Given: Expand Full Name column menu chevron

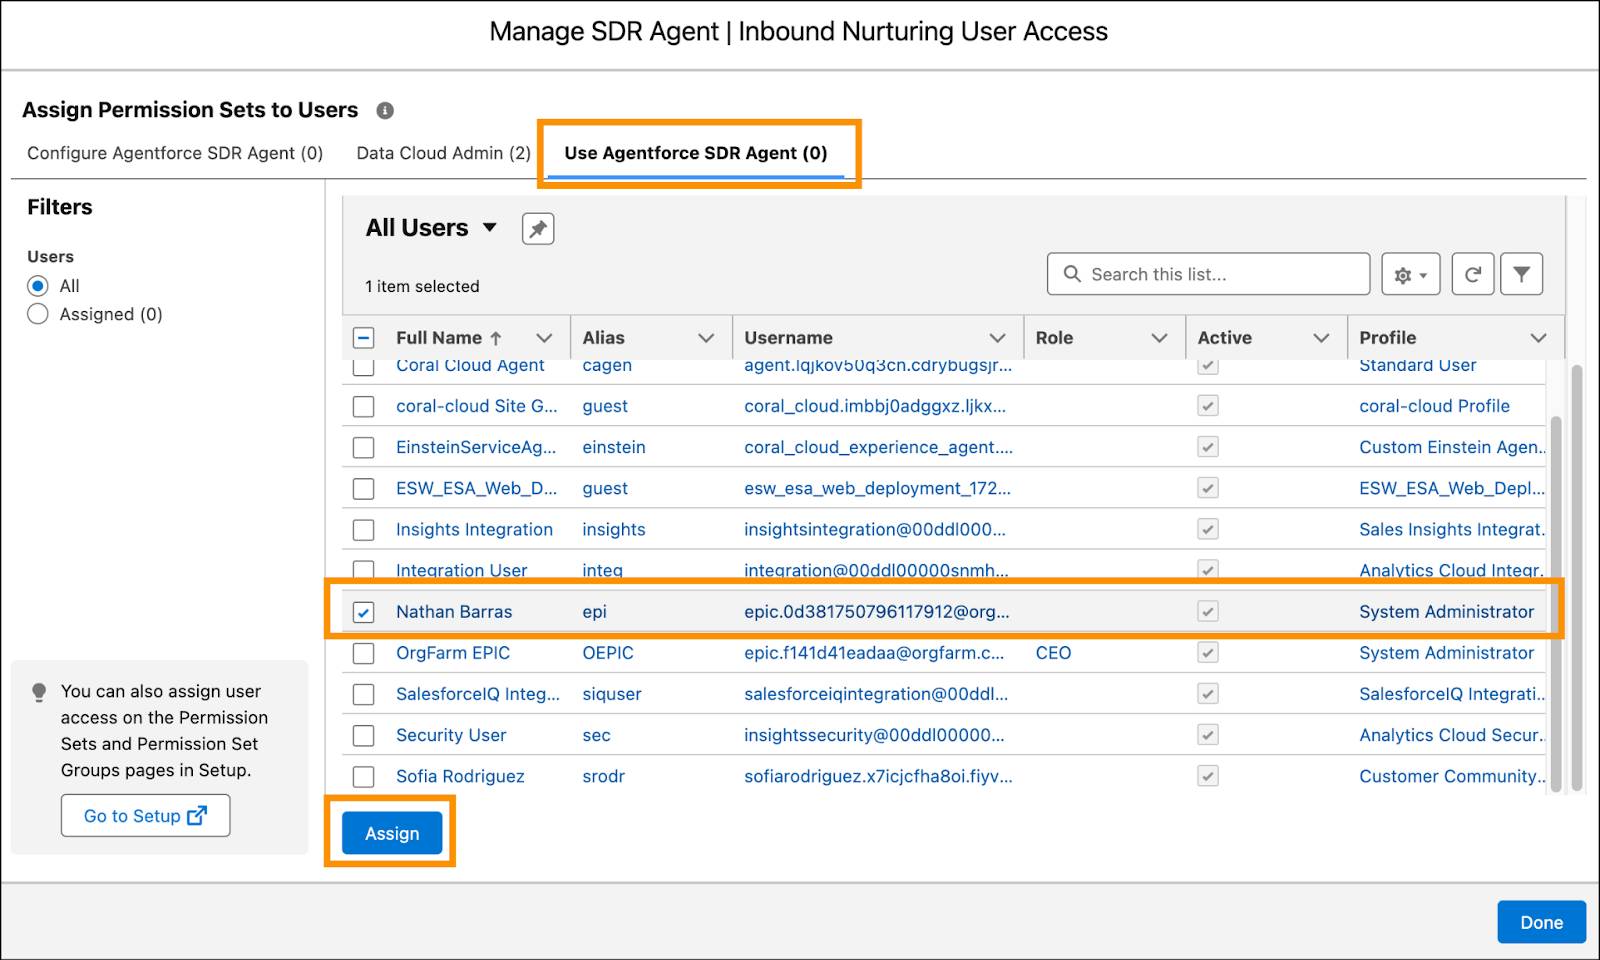Looking at the screenshot, I should pyautogui.click(x=544, y=338).
